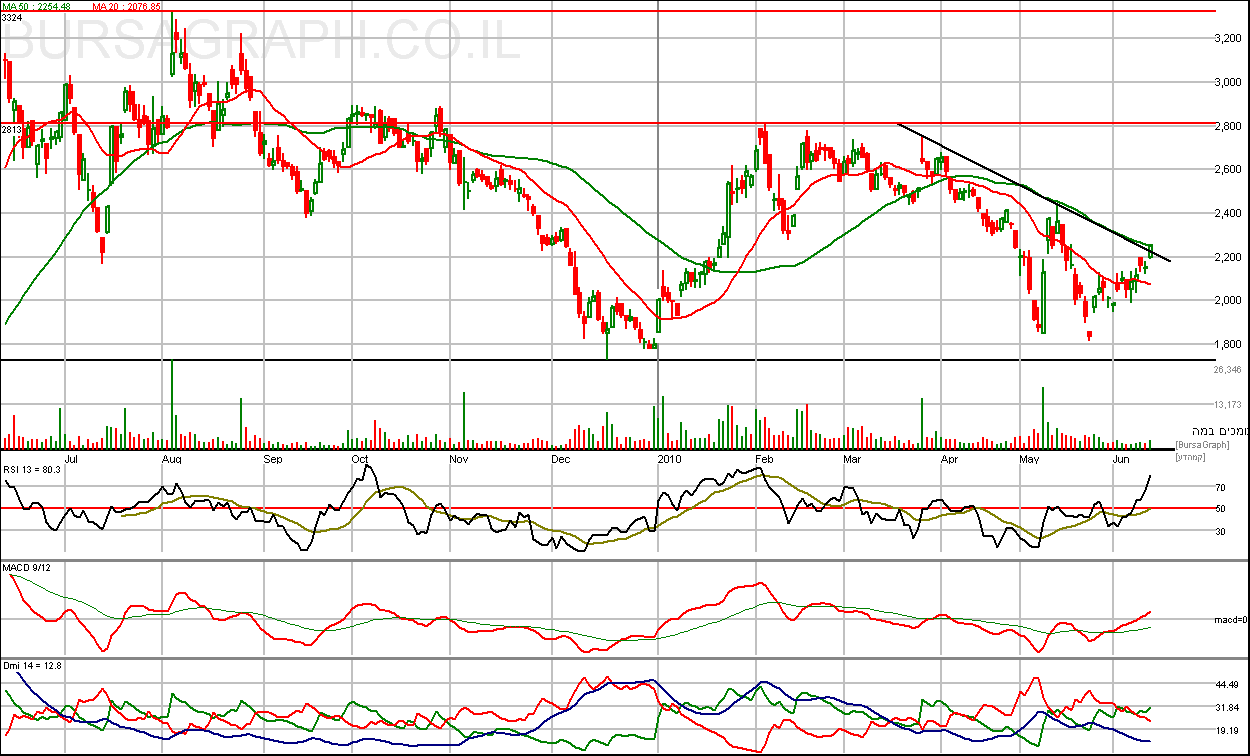Screen dimensions: 1250x756
Task: Select the 2813 horizontal line label
Action: [x=11, y=129]
